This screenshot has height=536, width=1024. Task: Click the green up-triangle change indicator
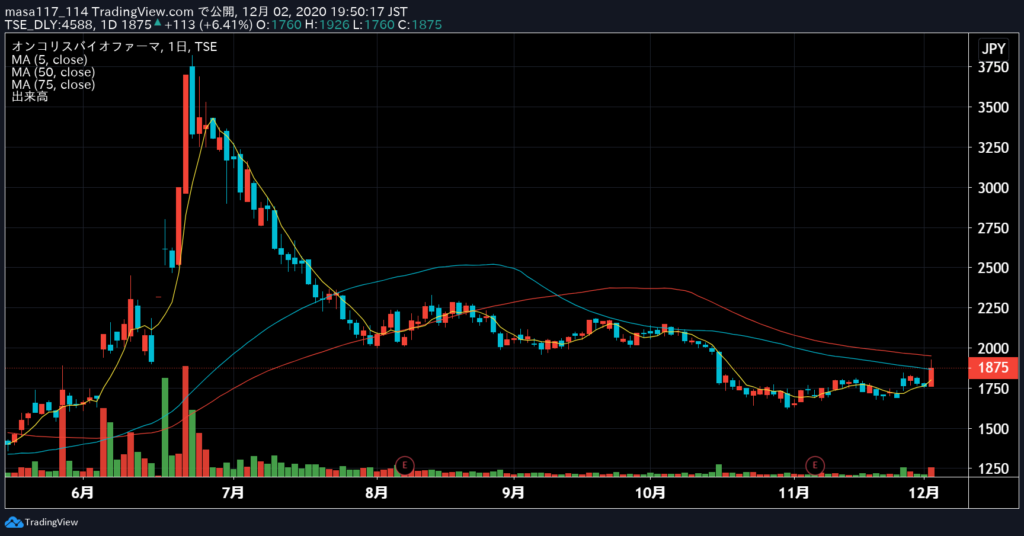pos(157,23)
